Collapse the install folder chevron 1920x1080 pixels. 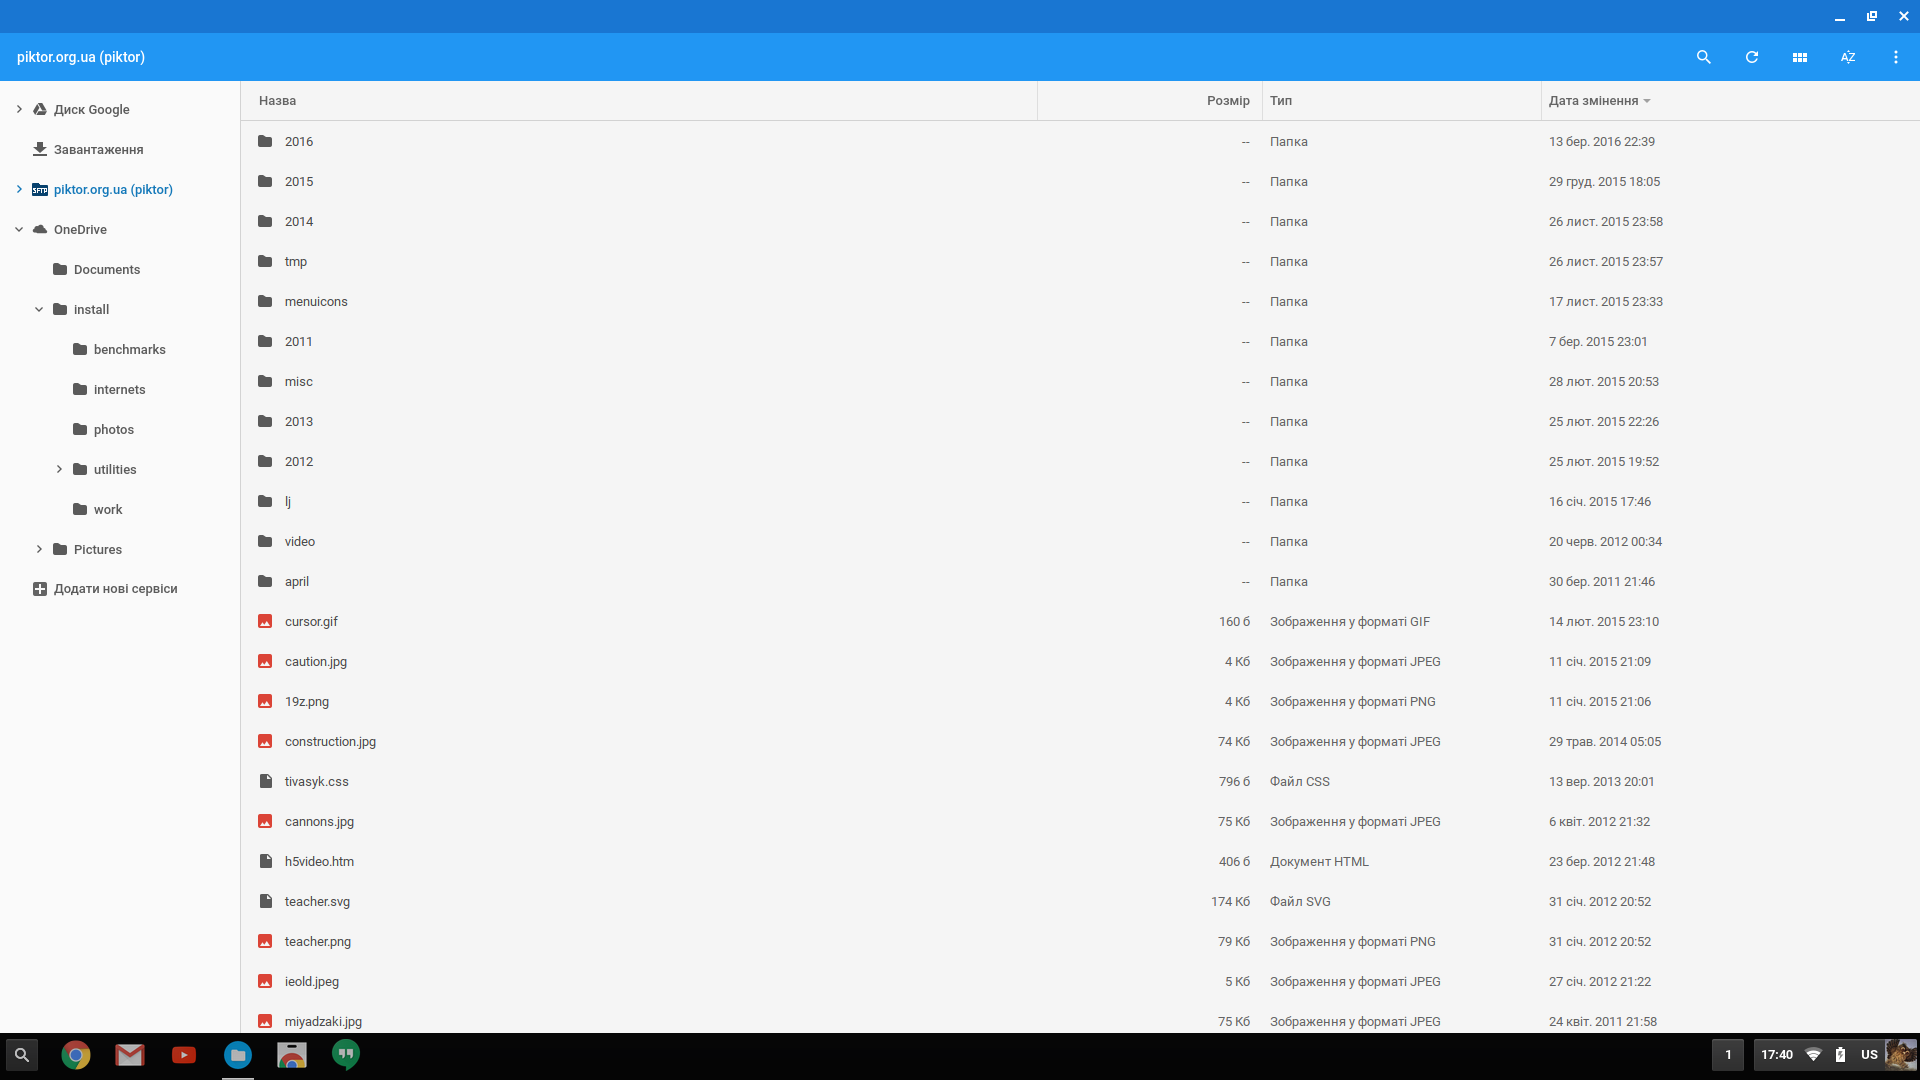click(39, 309)
